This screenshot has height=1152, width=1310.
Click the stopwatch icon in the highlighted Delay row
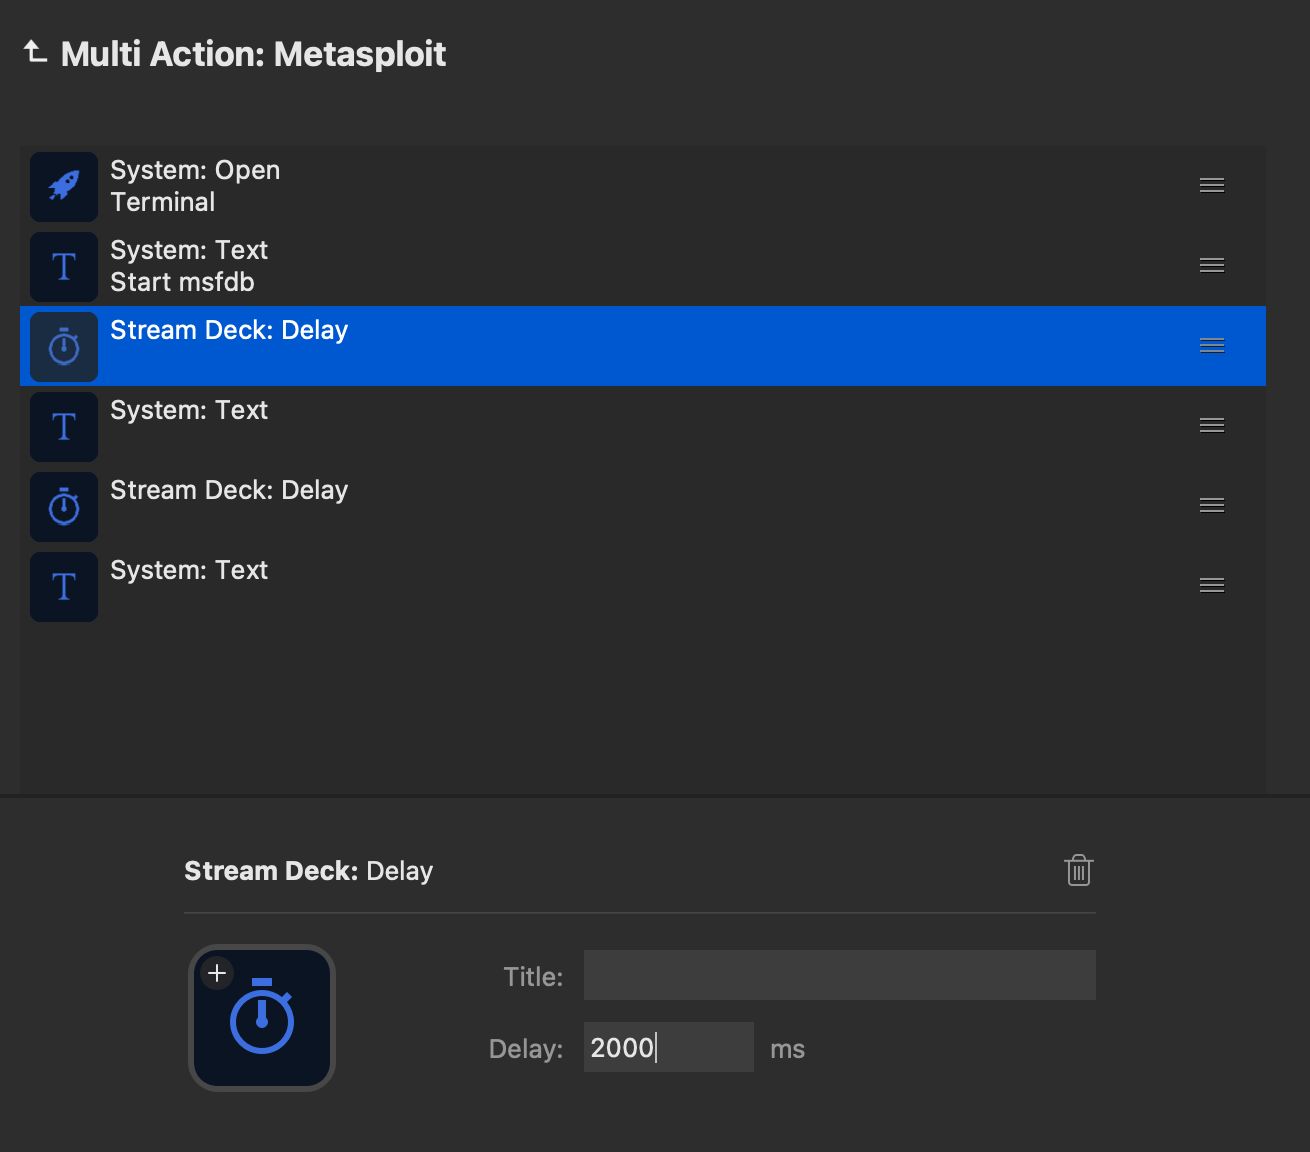pos(64,346)
